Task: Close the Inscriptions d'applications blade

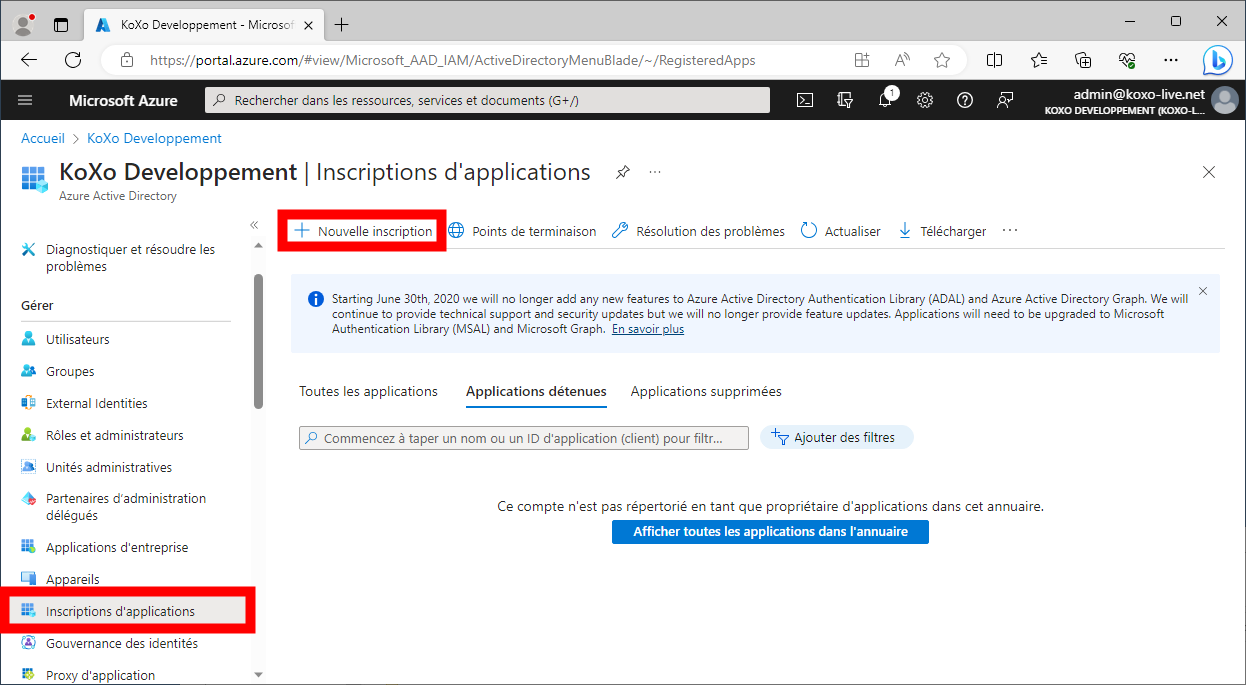Action: (x=1209, y=172)
